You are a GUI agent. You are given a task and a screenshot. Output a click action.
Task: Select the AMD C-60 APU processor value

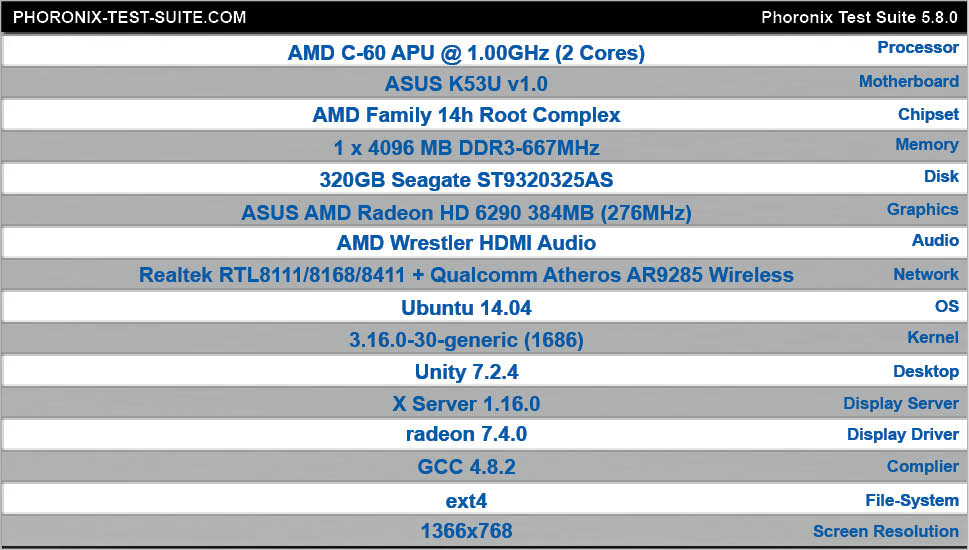point(466,53)
